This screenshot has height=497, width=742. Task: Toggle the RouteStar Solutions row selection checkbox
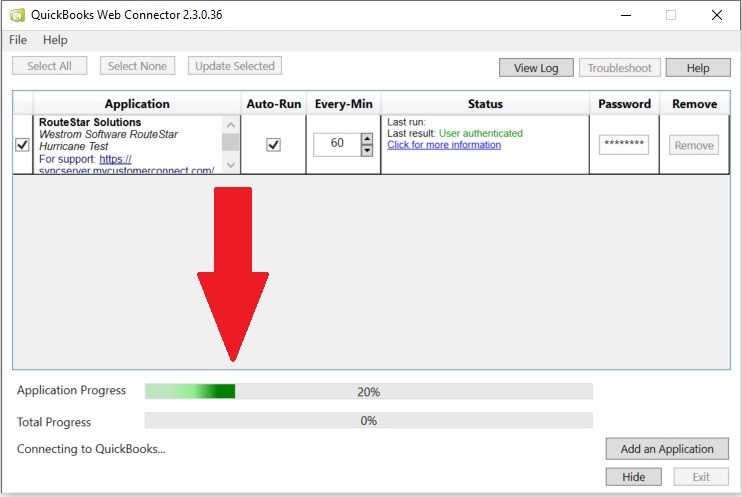click(x=22, y=144)
